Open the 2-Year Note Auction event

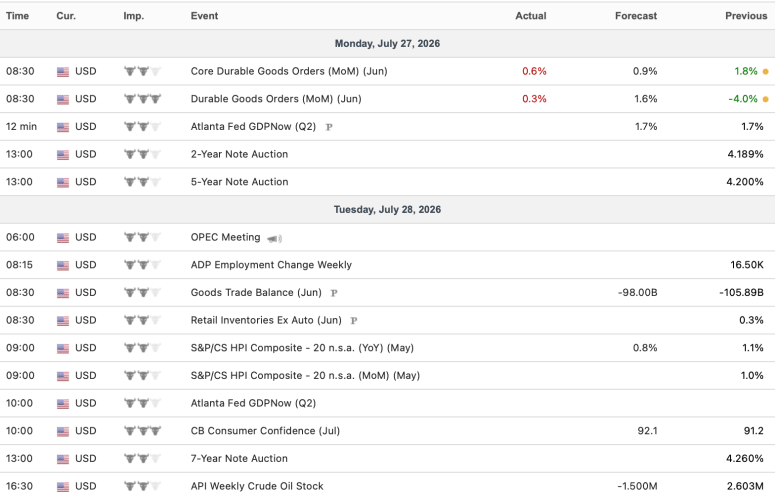[239, 154]
